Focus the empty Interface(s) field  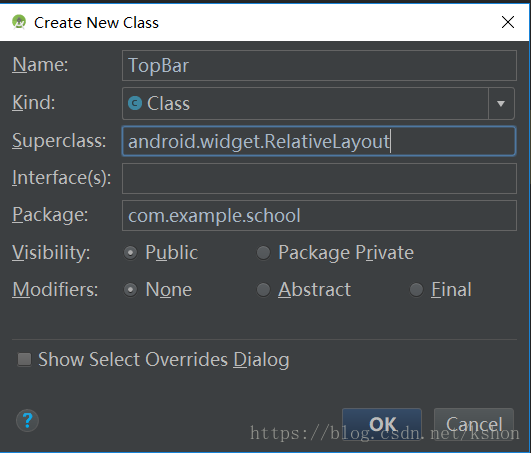click(x=319, y=178)
